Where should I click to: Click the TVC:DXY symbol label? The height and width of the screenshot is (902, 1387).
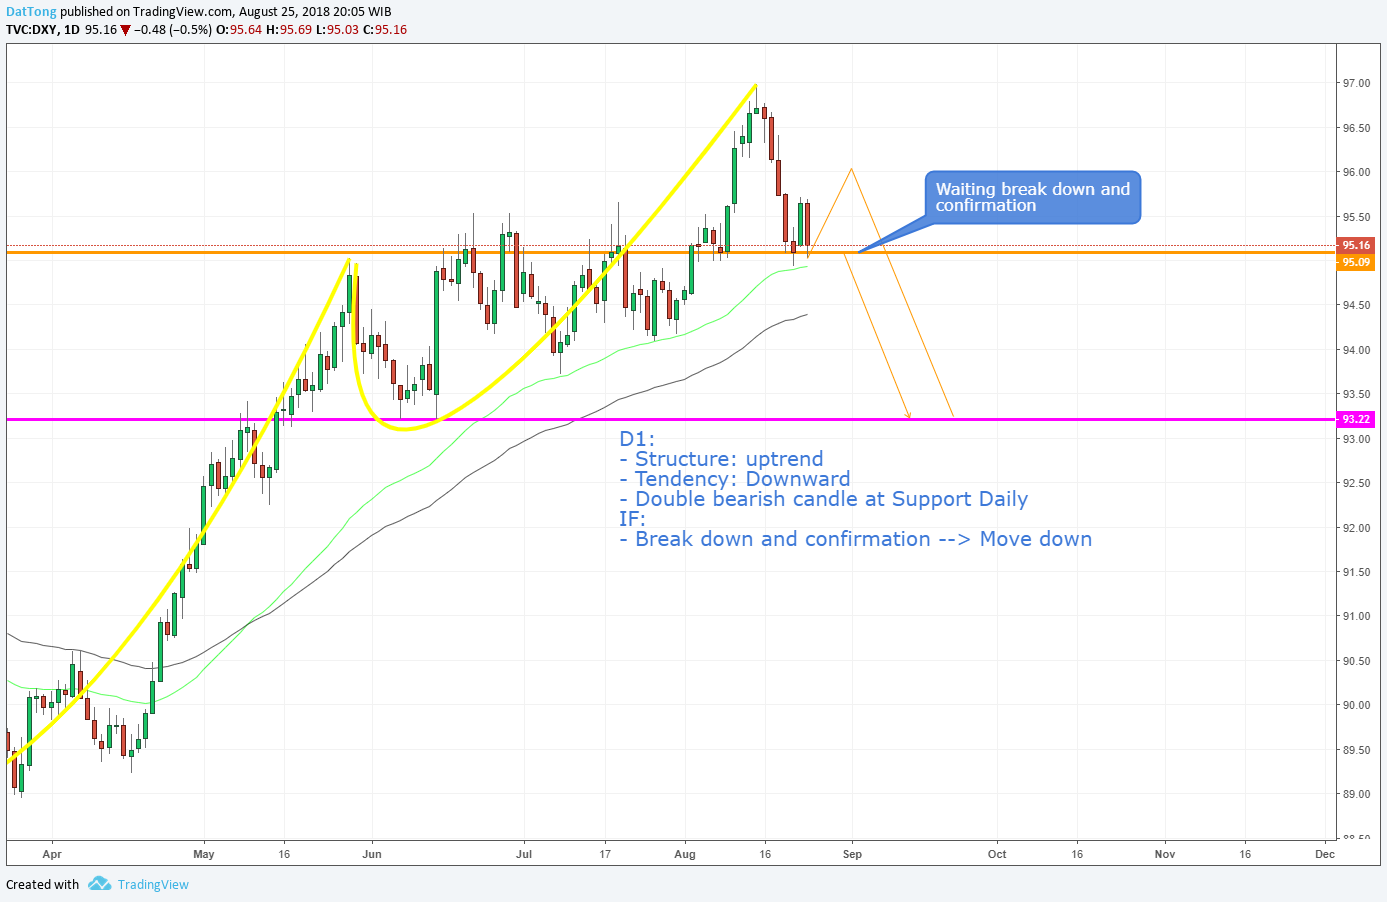tap(32, 30)
